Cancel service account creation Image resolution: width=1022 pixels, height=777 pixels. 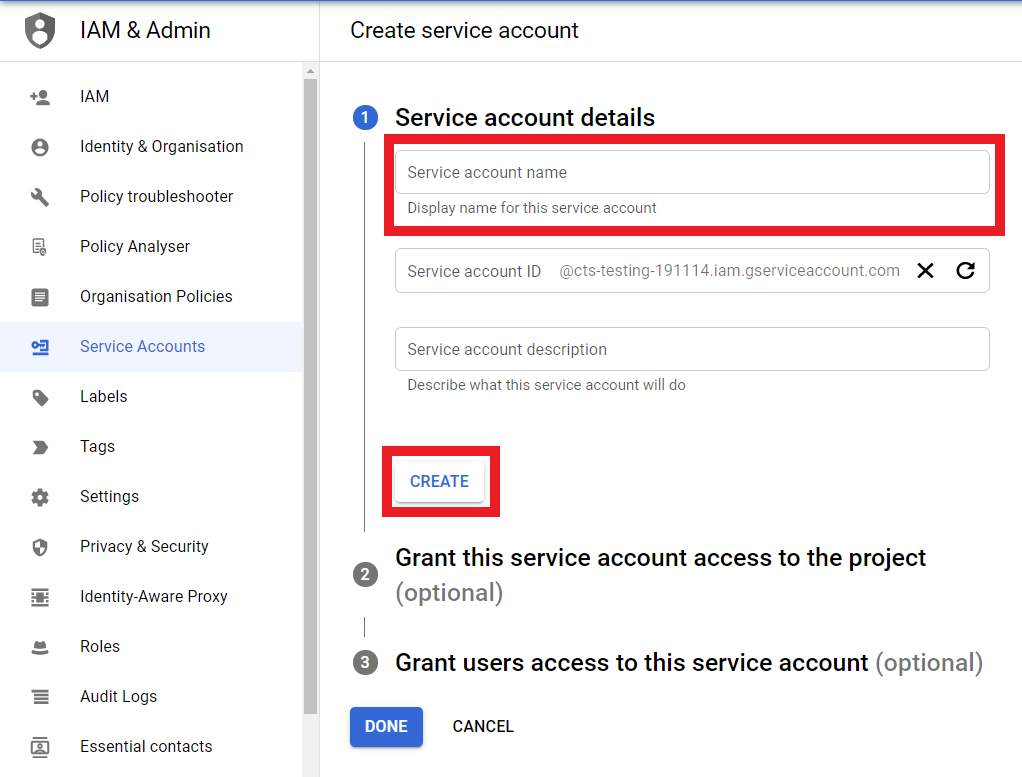[483, 727]
